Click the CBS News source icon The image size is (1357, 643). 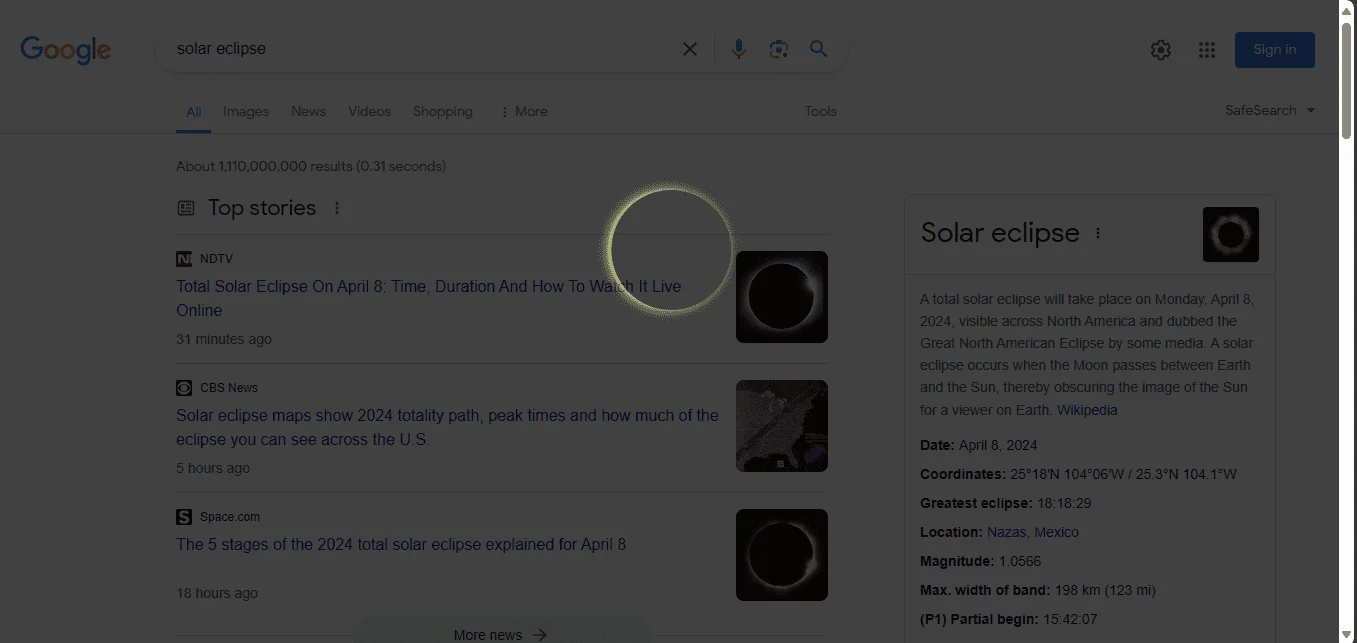184,388
